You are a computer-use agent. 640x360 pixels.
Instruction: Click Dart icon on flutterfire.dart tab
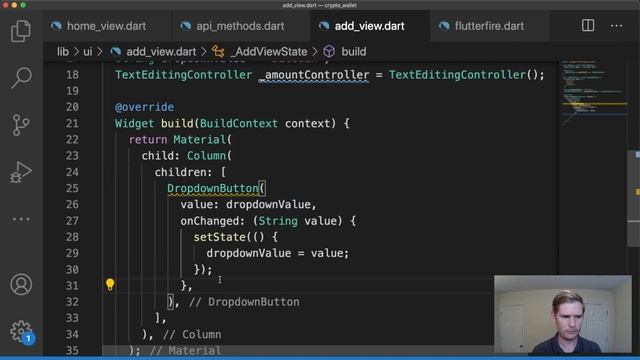pyautogui.click(x=444, y=26)
